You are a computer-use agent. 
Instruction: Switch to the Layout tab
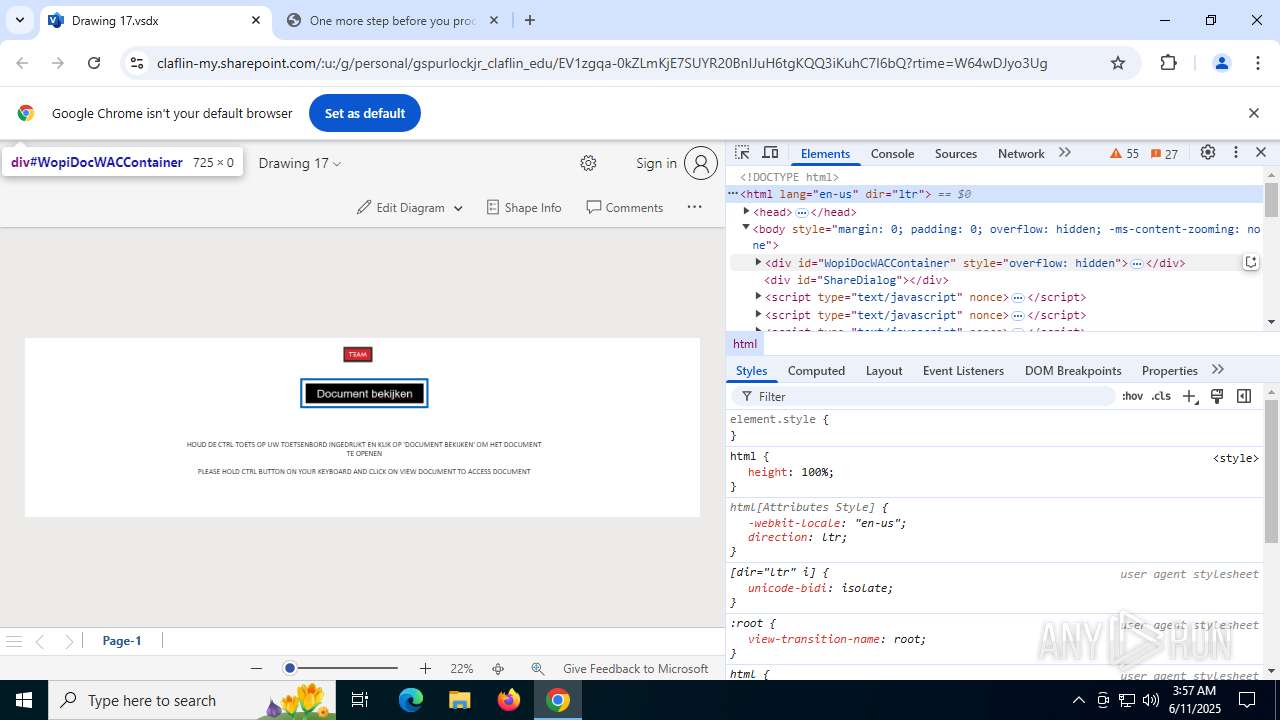[x=884, y=370]
